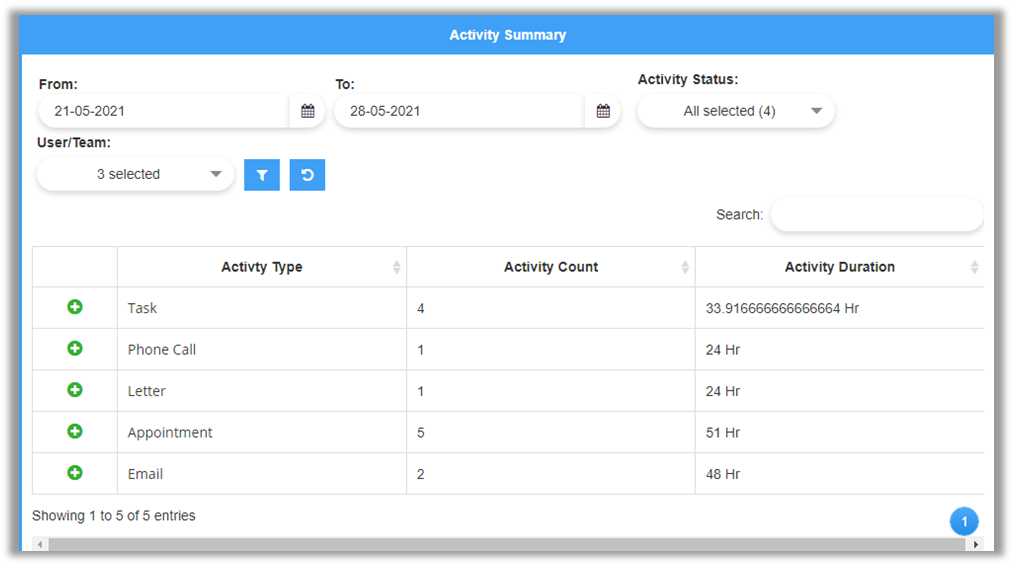This screenshot has height=566, width=1014.
Task: Click inside the Search field
Action: click(876, 215)
